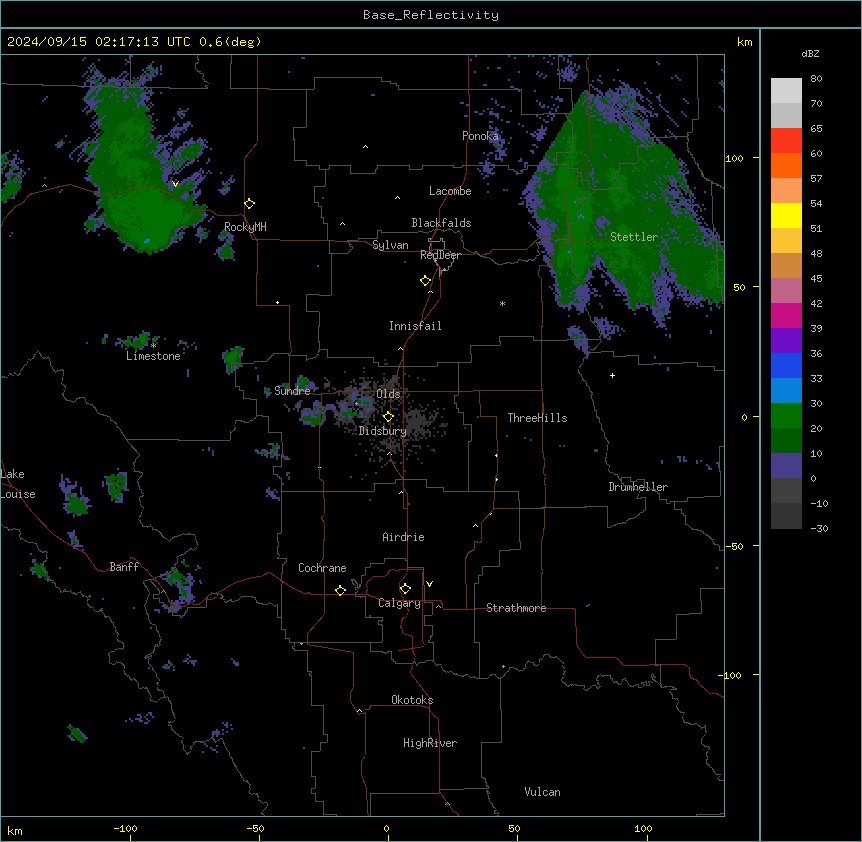Click the dark blue 36 dBZ legend swatch
Image resolution: width=862 pixels, height=842 pixels.
click(786, 365)
